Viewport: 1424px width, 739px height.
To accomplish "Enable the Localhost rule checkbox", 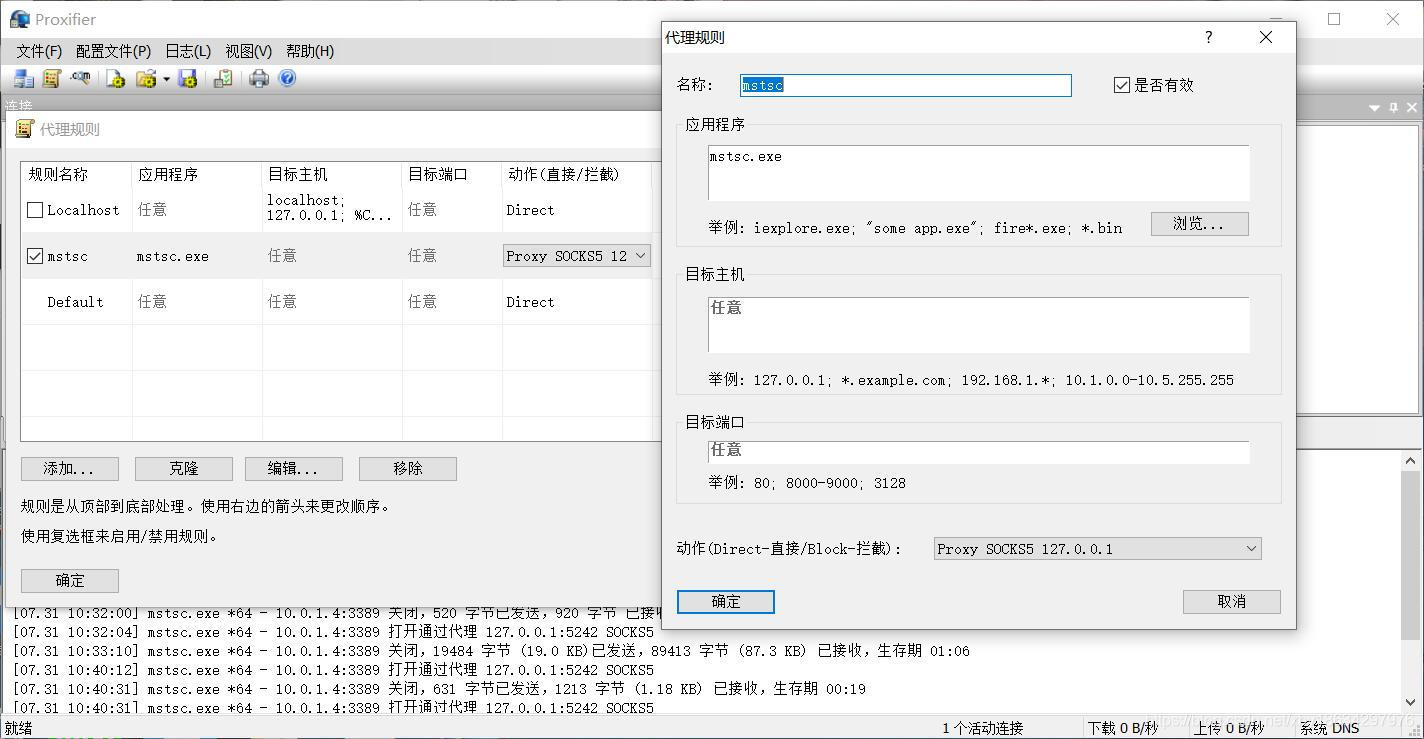I will tap(35, 210).
